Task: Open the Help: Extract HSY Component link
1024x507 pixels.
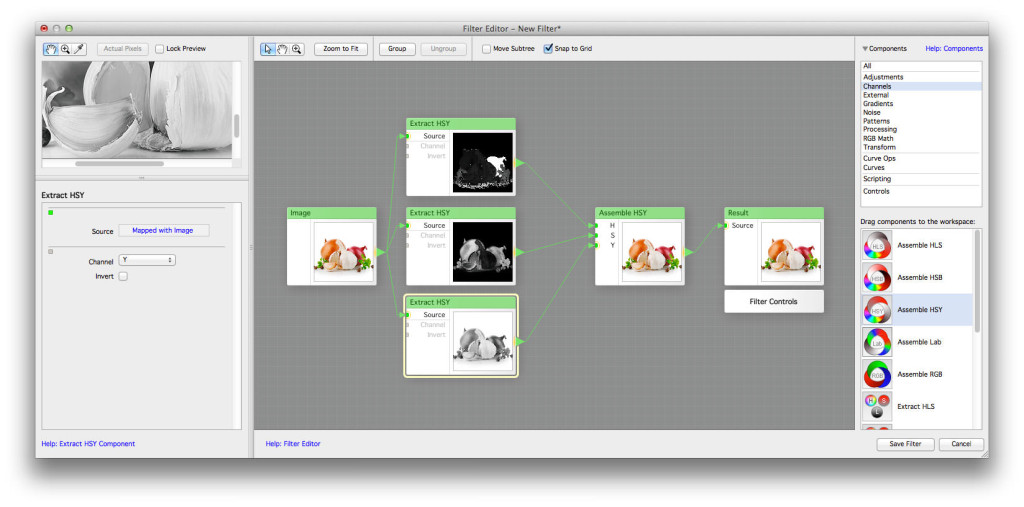Action: [x=88, y=444]
